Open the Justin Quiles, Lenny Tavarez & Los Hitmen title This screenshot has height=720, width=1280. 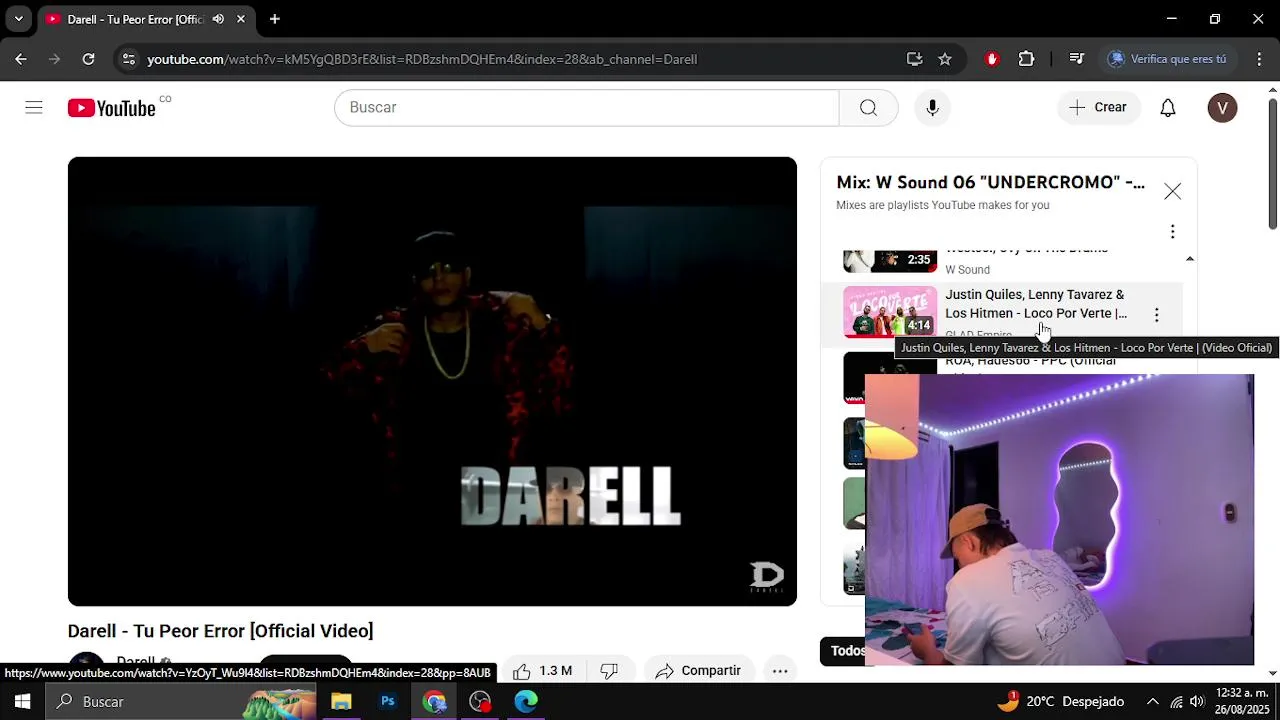point(1036,304)
